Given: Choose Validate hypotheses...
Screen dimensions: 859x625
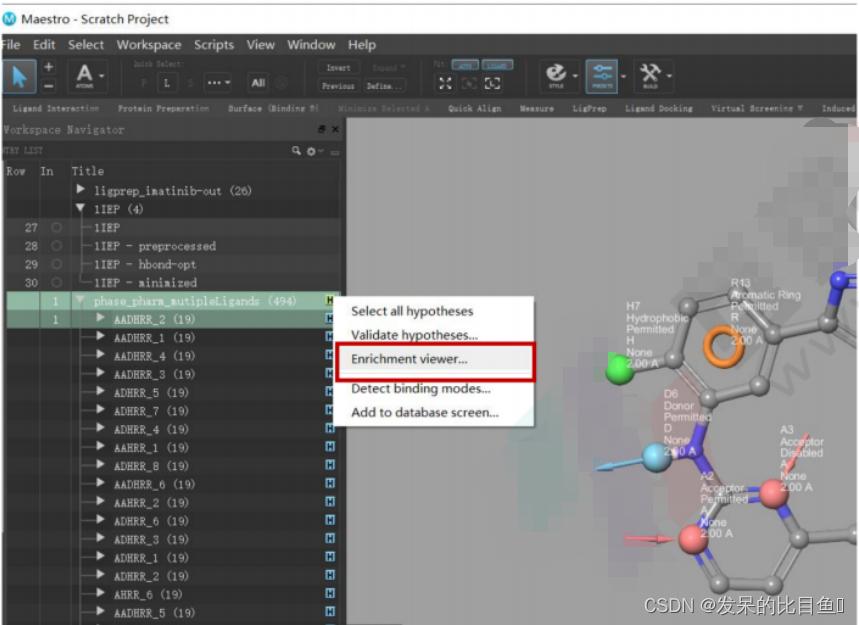Looking at the screenshot, I should [x=414, y=335].
